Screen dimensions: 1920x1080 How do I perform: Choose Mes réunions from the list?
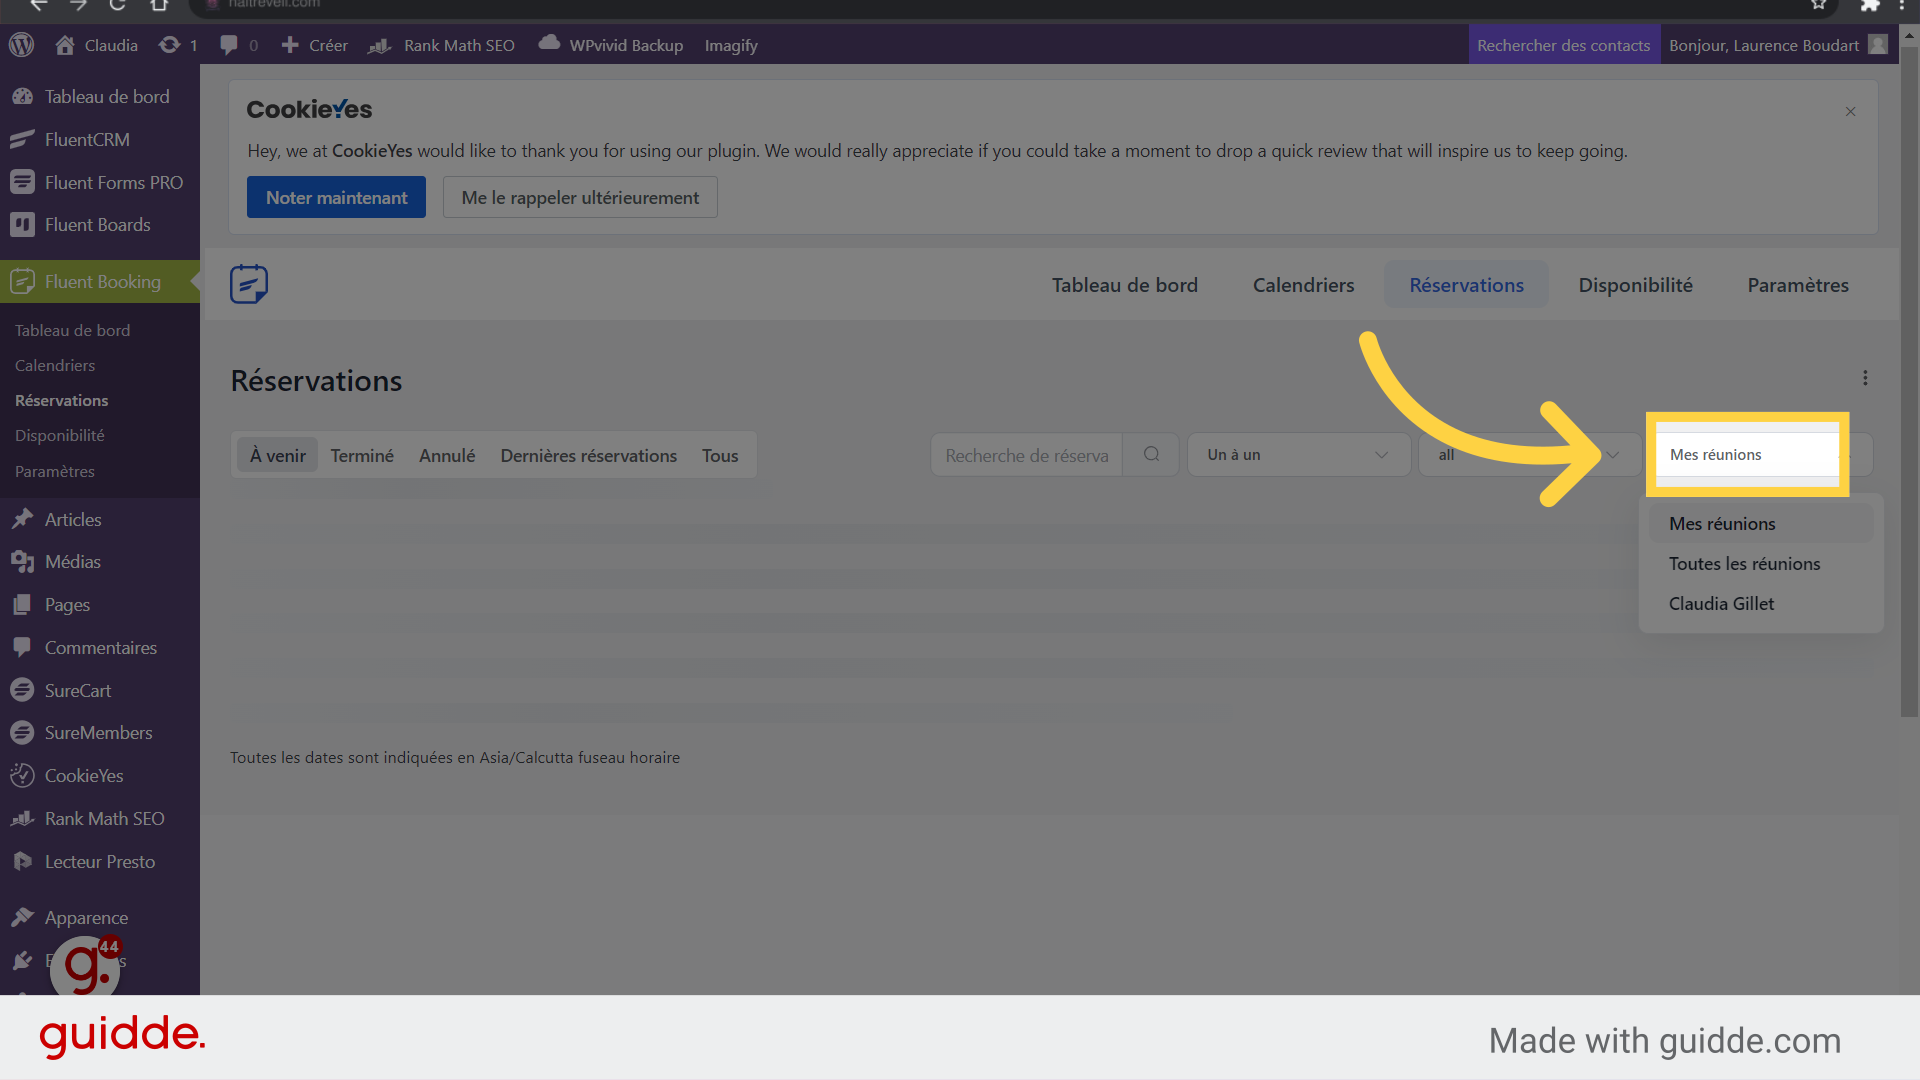(x=1761, y=524)
